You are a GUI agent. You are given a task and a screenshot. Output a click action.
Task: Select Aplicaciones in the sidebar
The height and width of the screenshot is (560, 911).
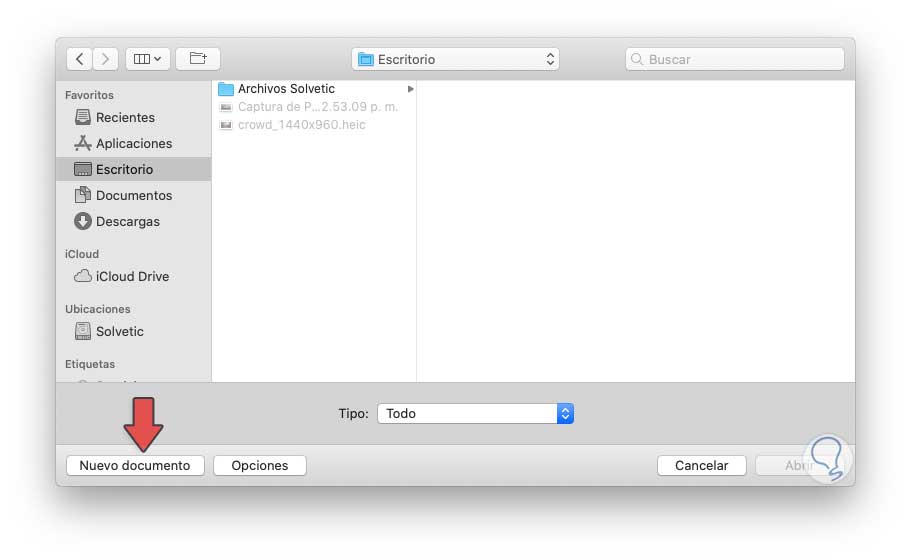134,143
